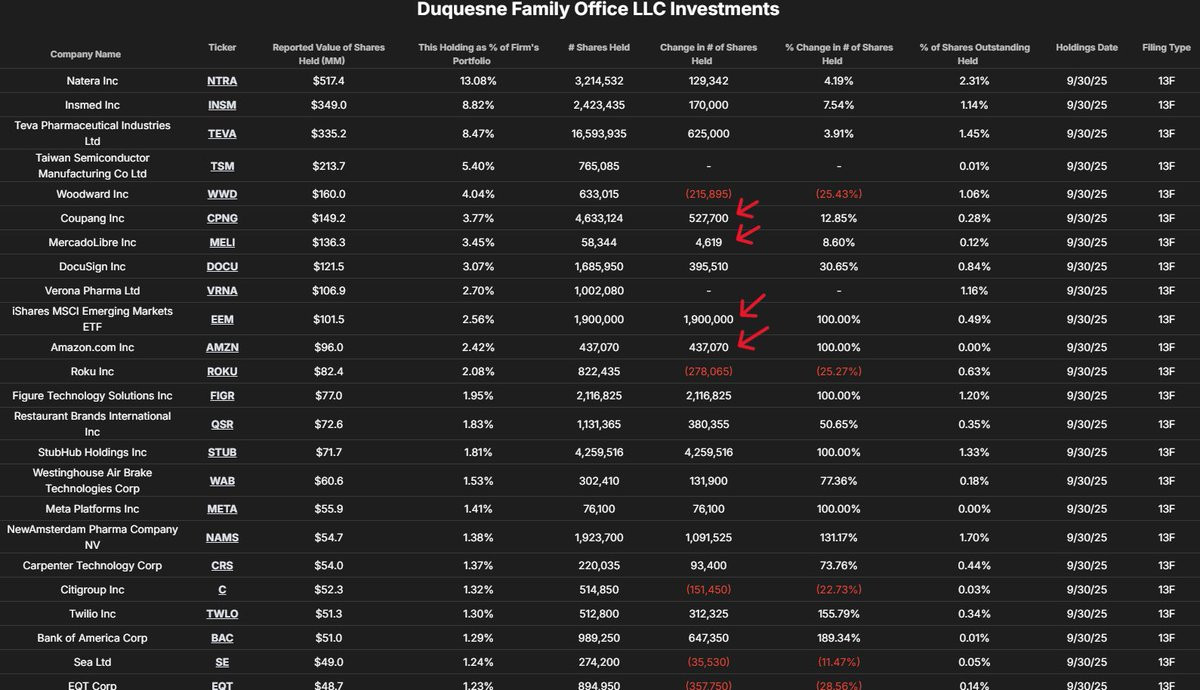Sort by Company Name column header
This screenshot has width=1200, height=690.
[86, 54]
